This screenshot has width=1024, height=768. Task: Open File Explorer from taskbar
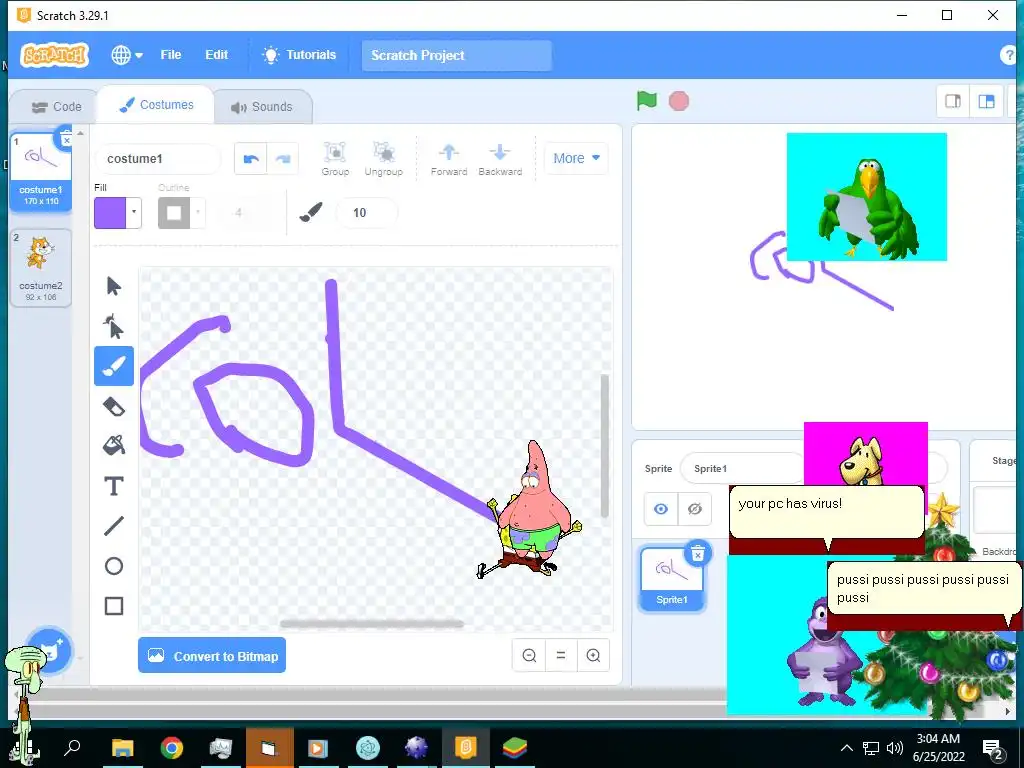tap(122, 747)
